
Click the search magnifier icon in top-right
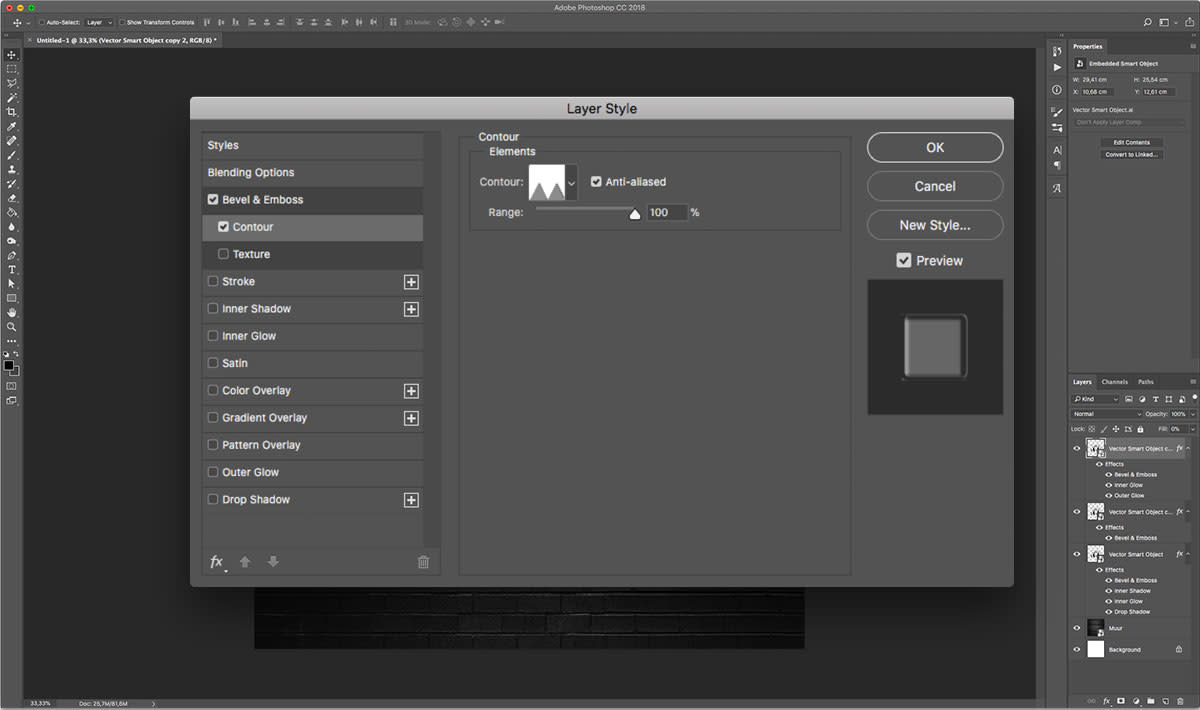1150,21
